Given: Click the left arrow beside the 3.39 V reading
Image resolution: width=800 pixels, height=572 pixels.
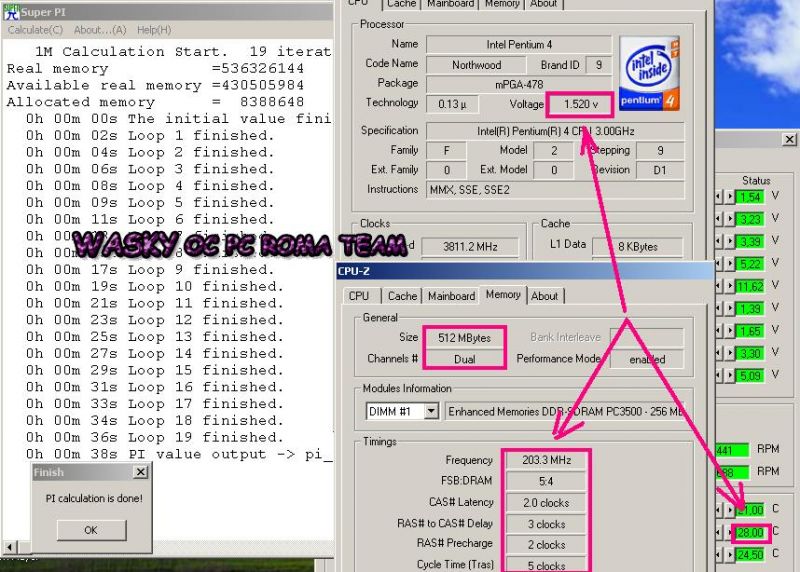Looking at the screenshot, I should coord(720,241).
